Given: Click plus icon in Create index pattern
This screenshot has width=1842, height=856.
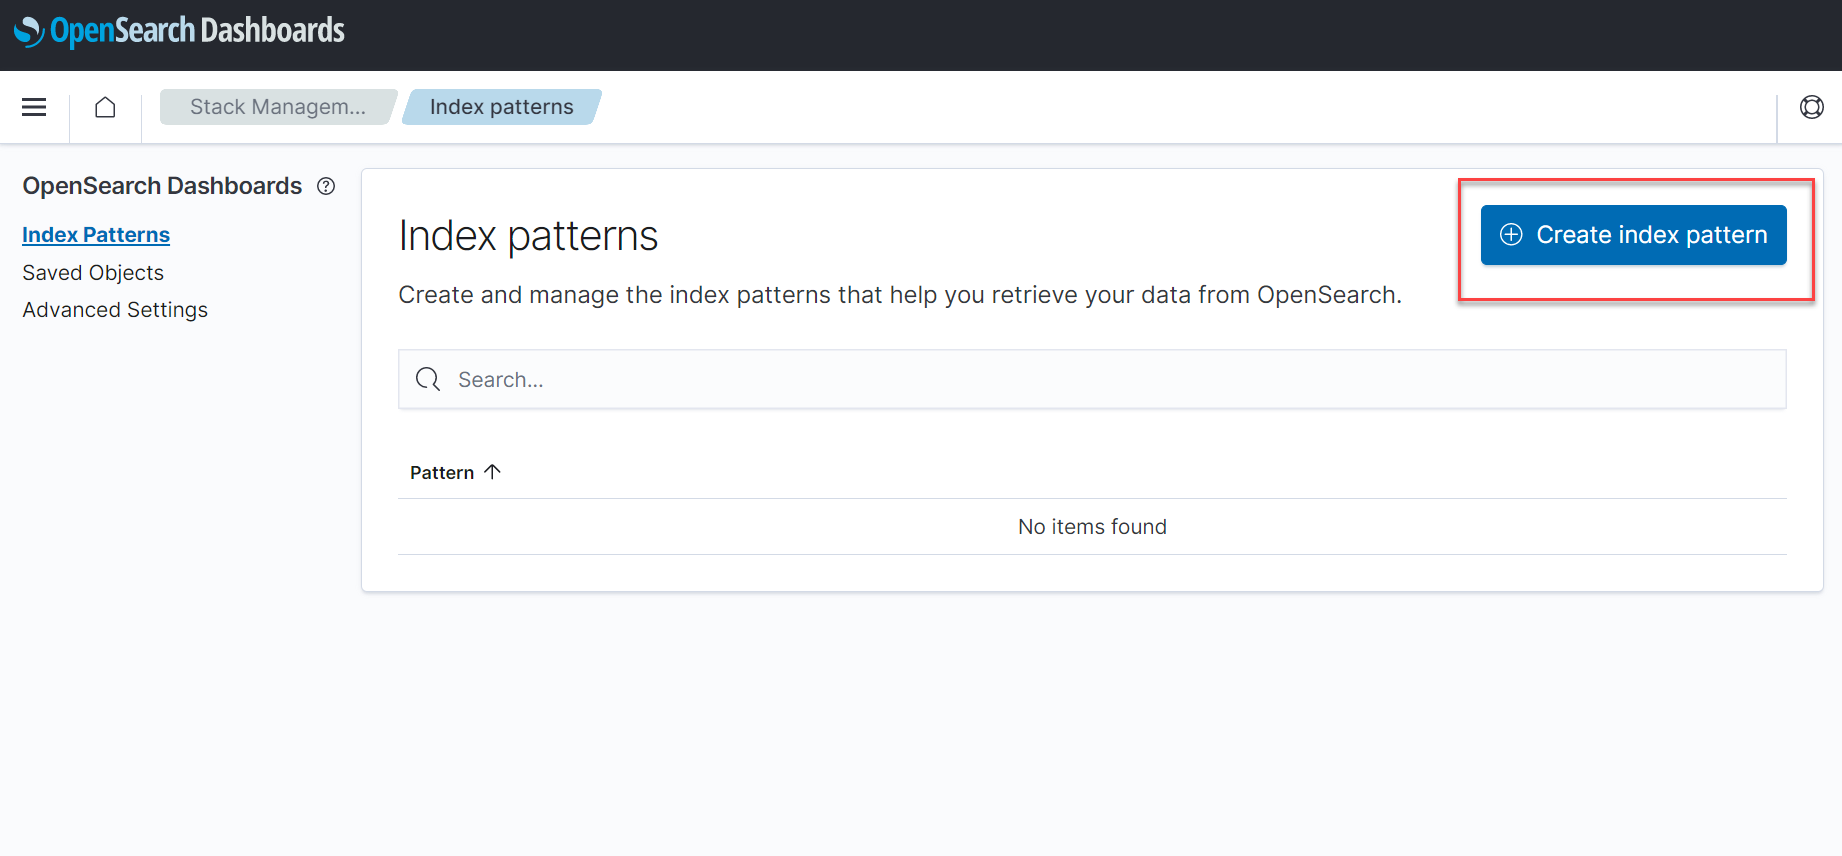Looking at the screenshot, I should coord(1511,235).
